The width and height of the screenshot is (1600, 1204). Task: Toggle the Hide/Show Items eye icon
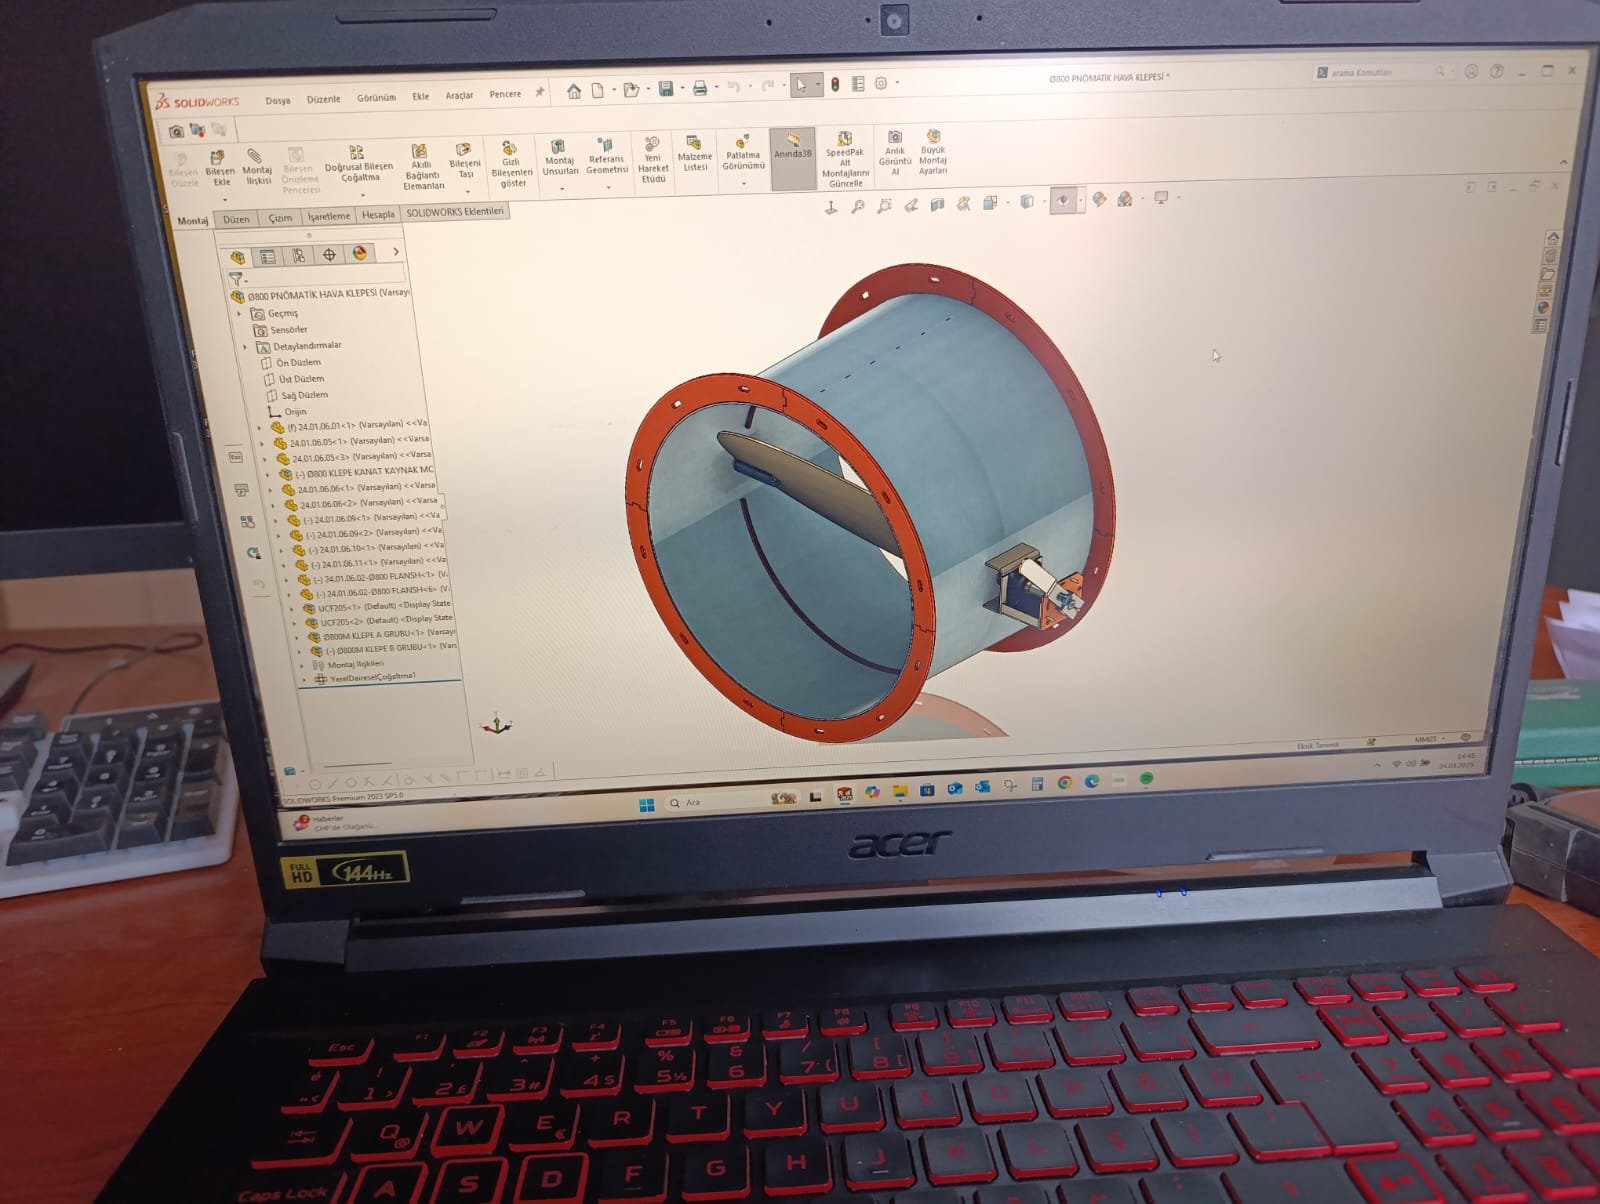[x=1062, y=201]
